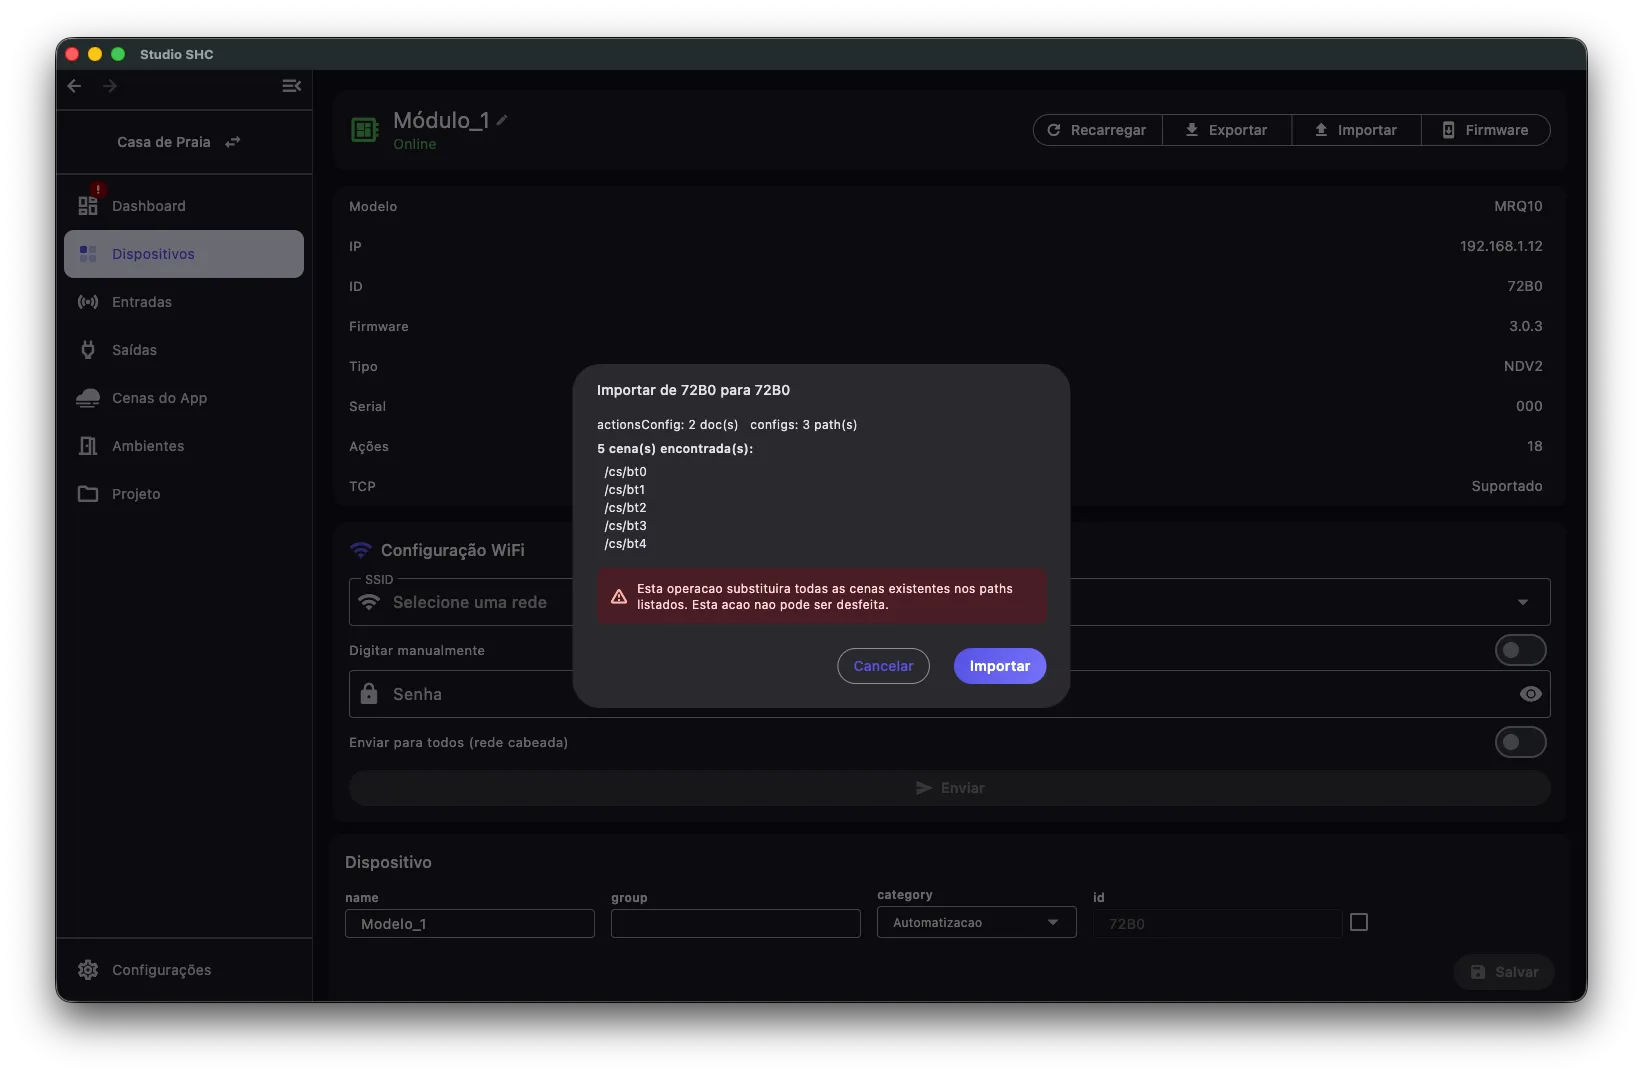
Task: Click the green module chip icon
Action: [365, 130]
